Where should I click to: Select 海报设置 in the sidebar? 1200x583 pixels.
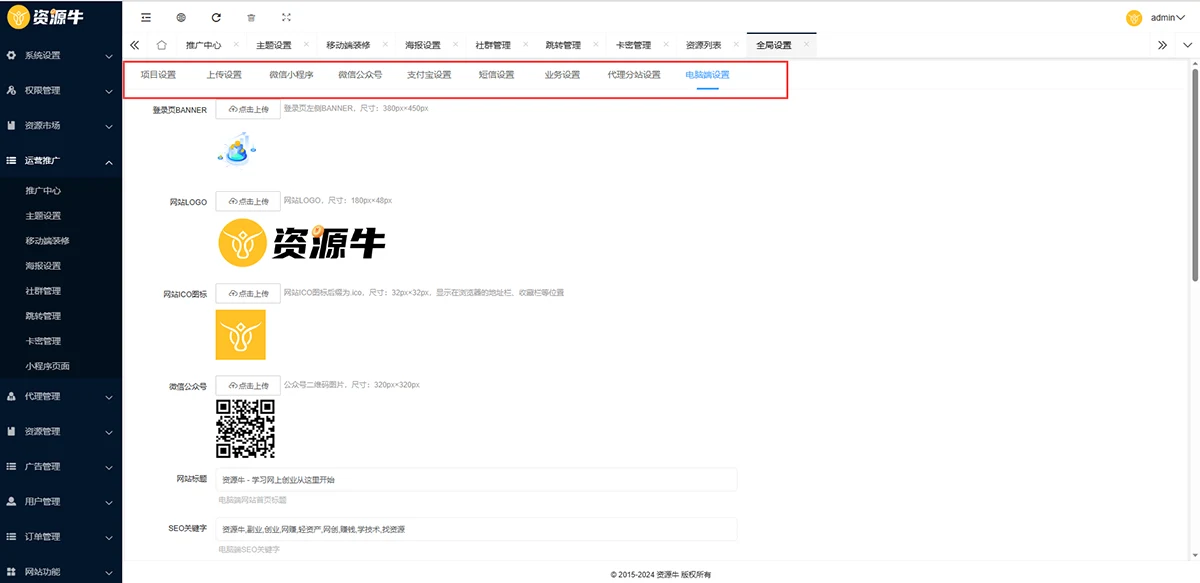(x=43, y=266)
